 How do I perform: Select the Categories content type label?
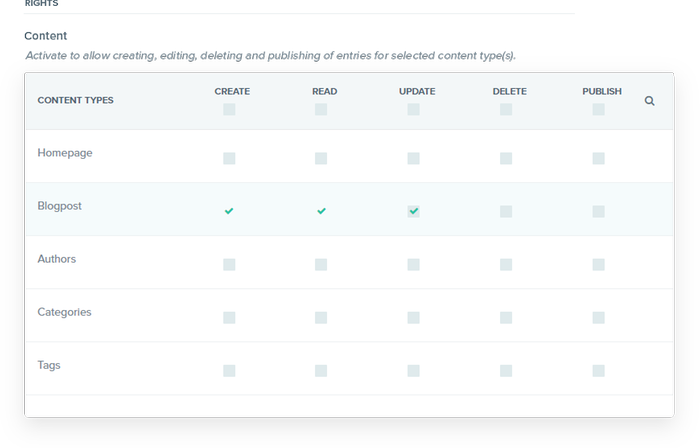[x=64, y=312]
